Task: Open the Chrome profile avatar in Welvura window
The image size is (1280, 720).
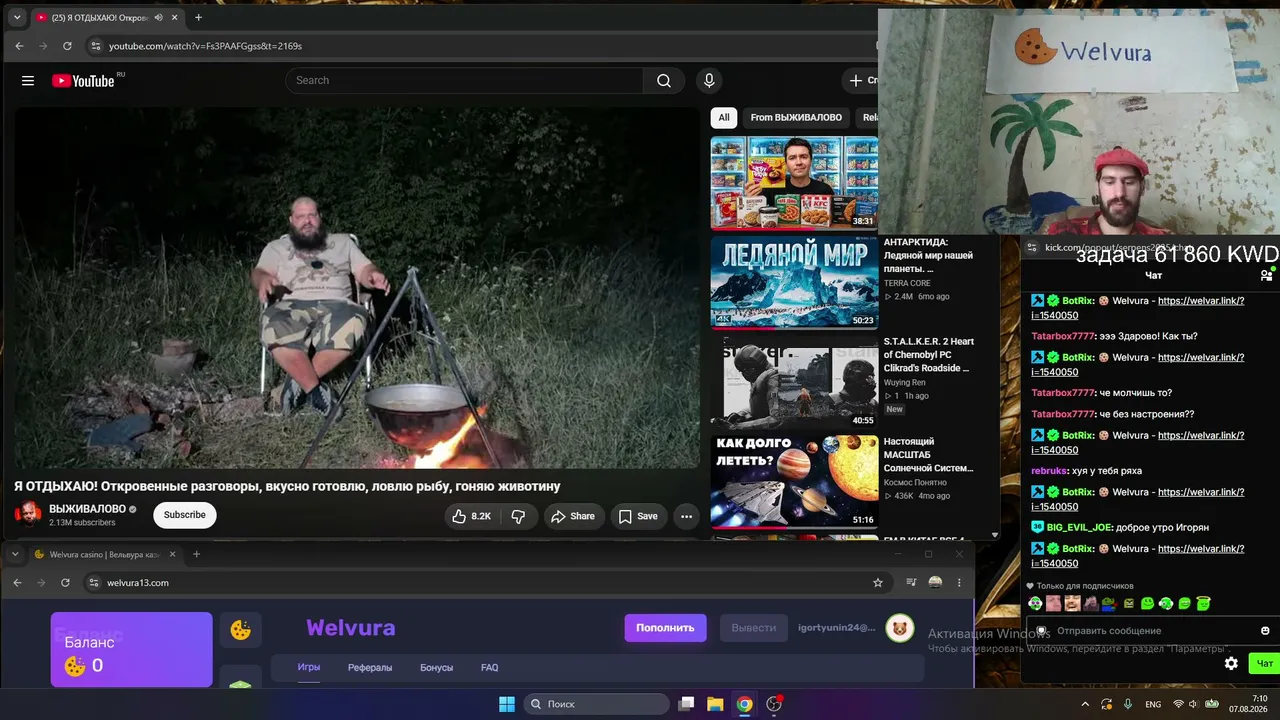Action: pos(935,583)
